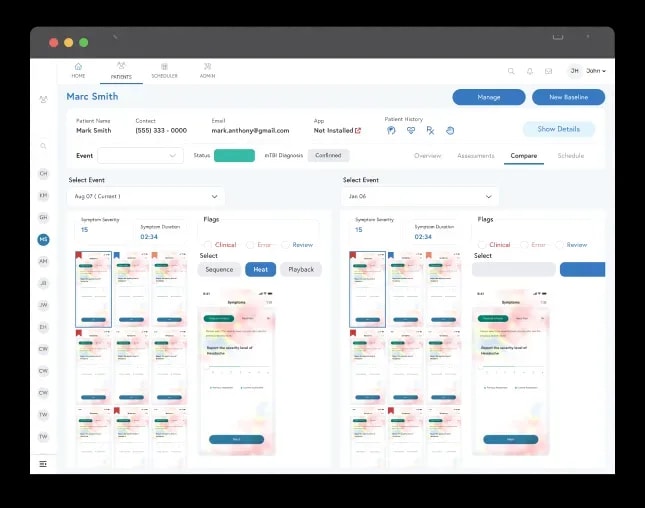645x508 pixels.
Task: Open the Event dropdown next to Status
Action: click(x=140, y=155)
